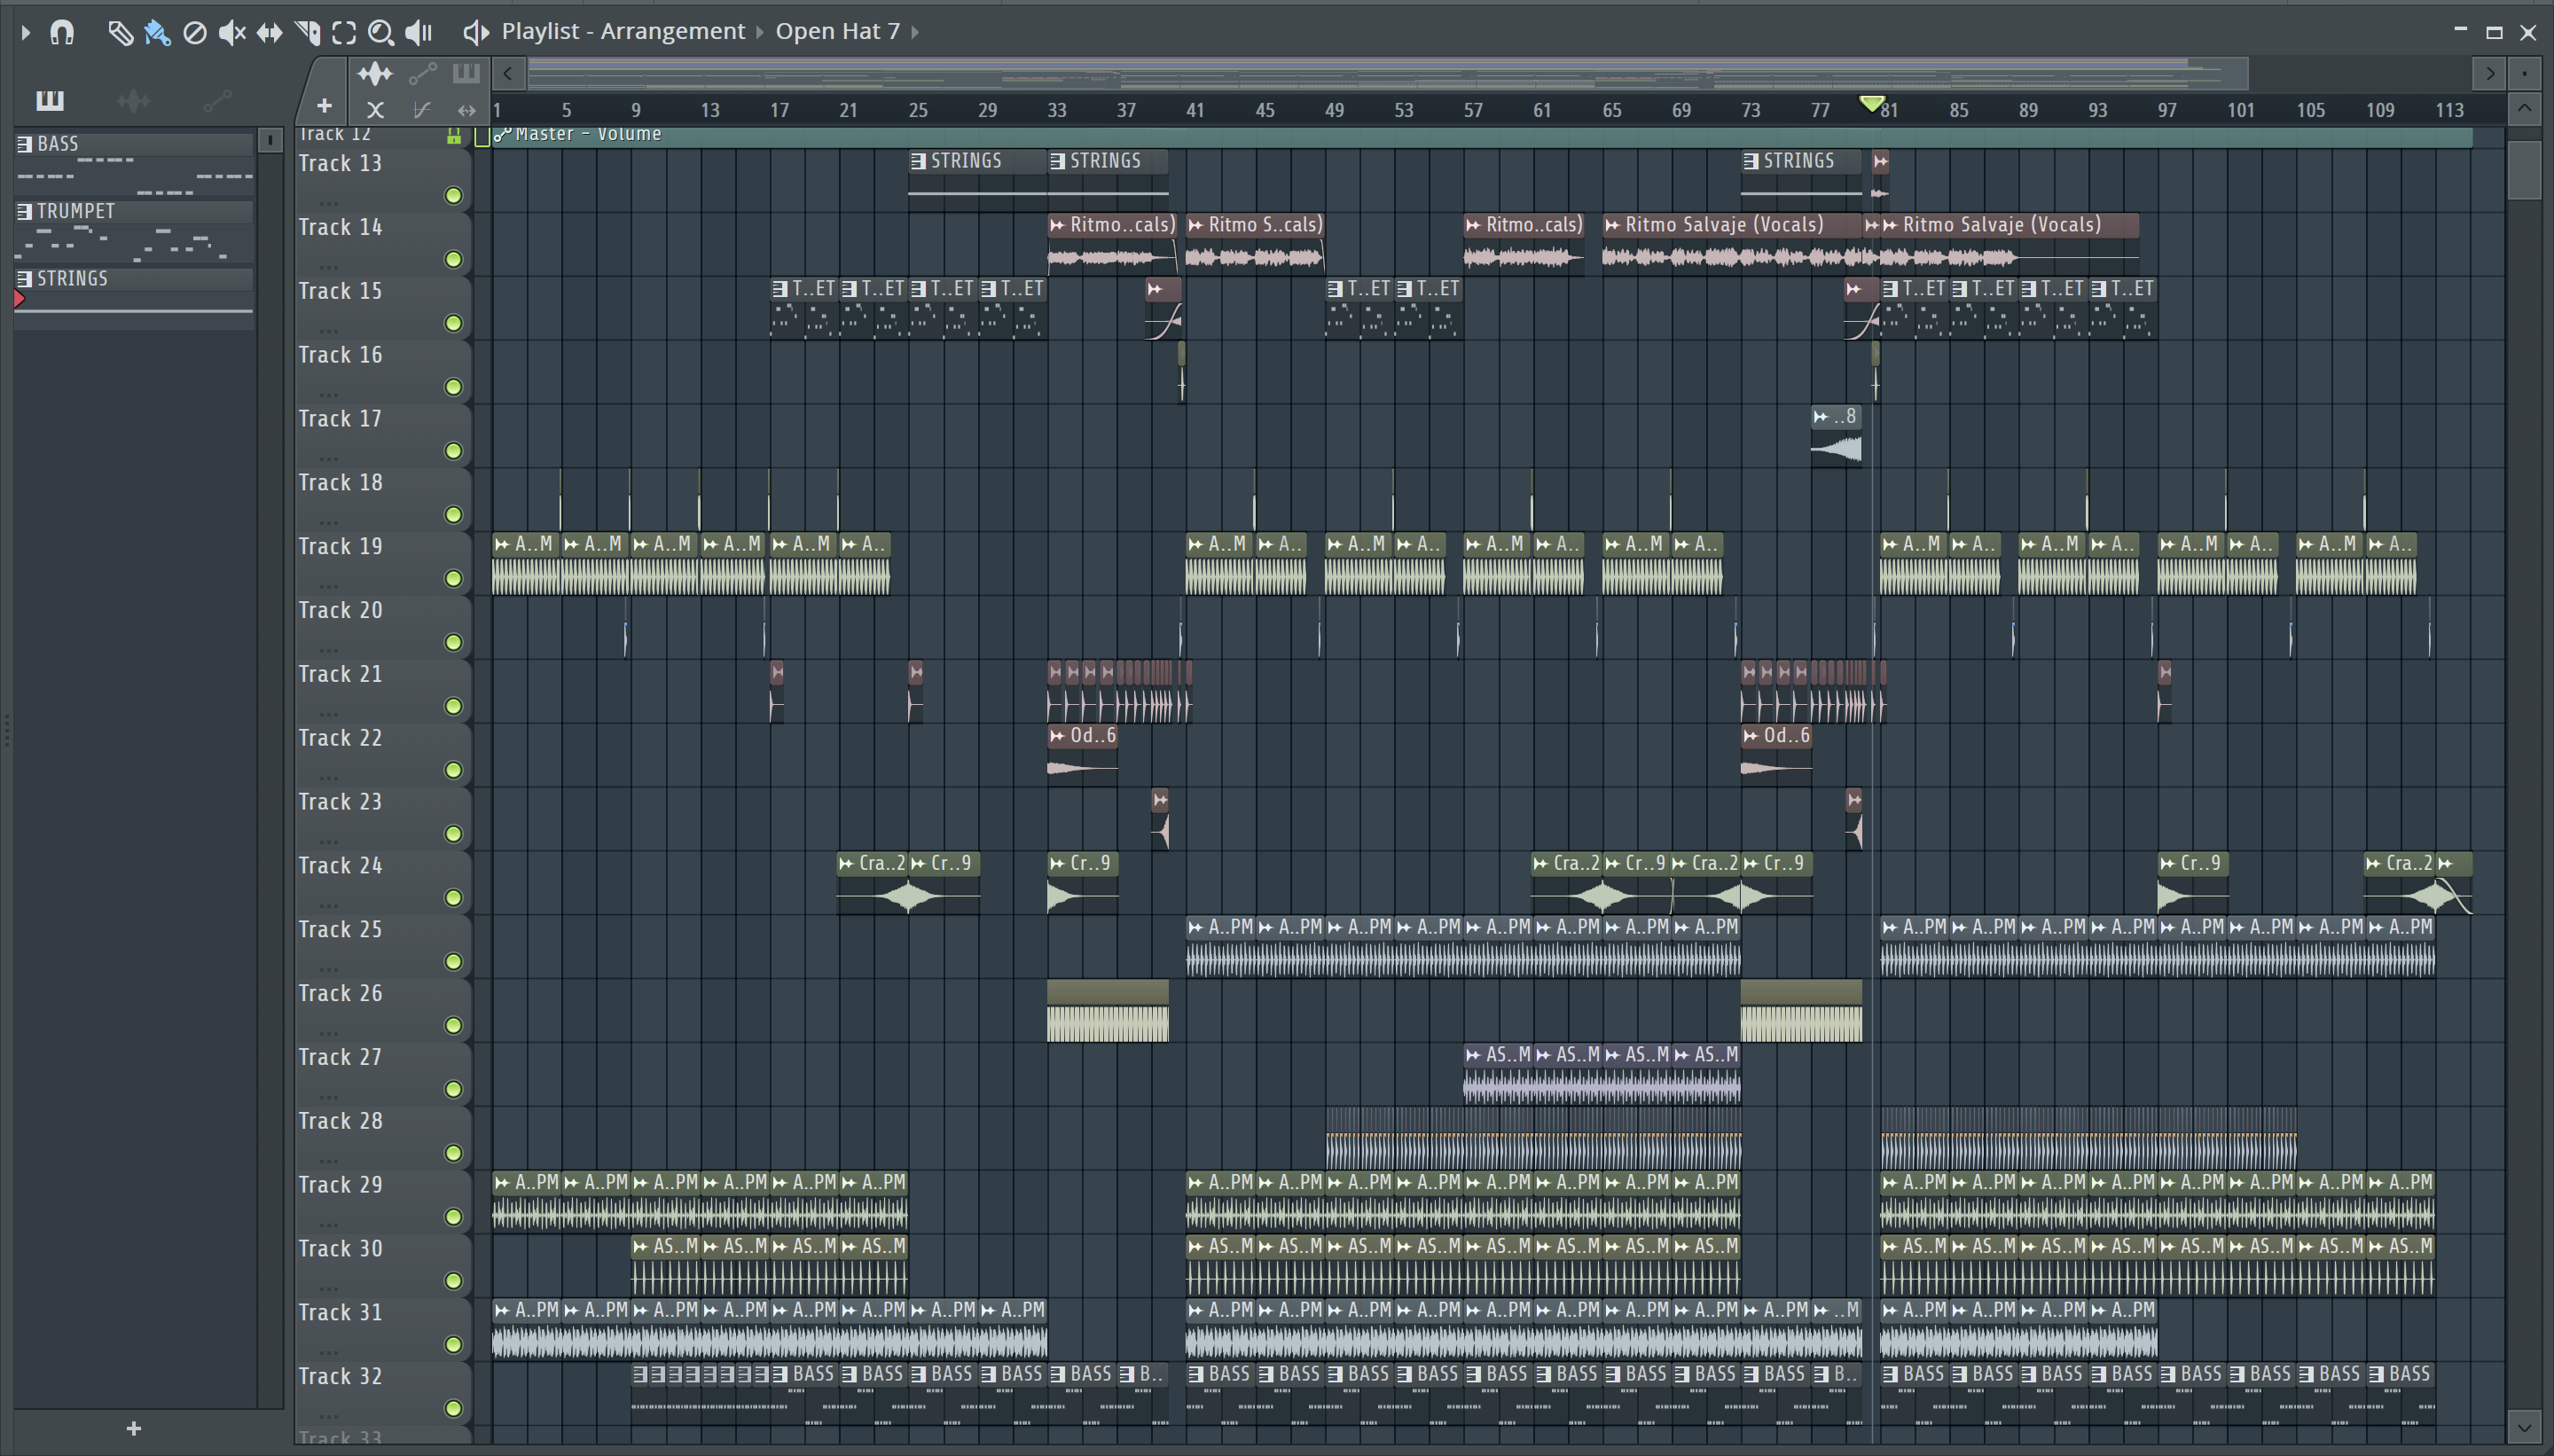
Task: Select the Track 15 header
Action: coord(383,308)
